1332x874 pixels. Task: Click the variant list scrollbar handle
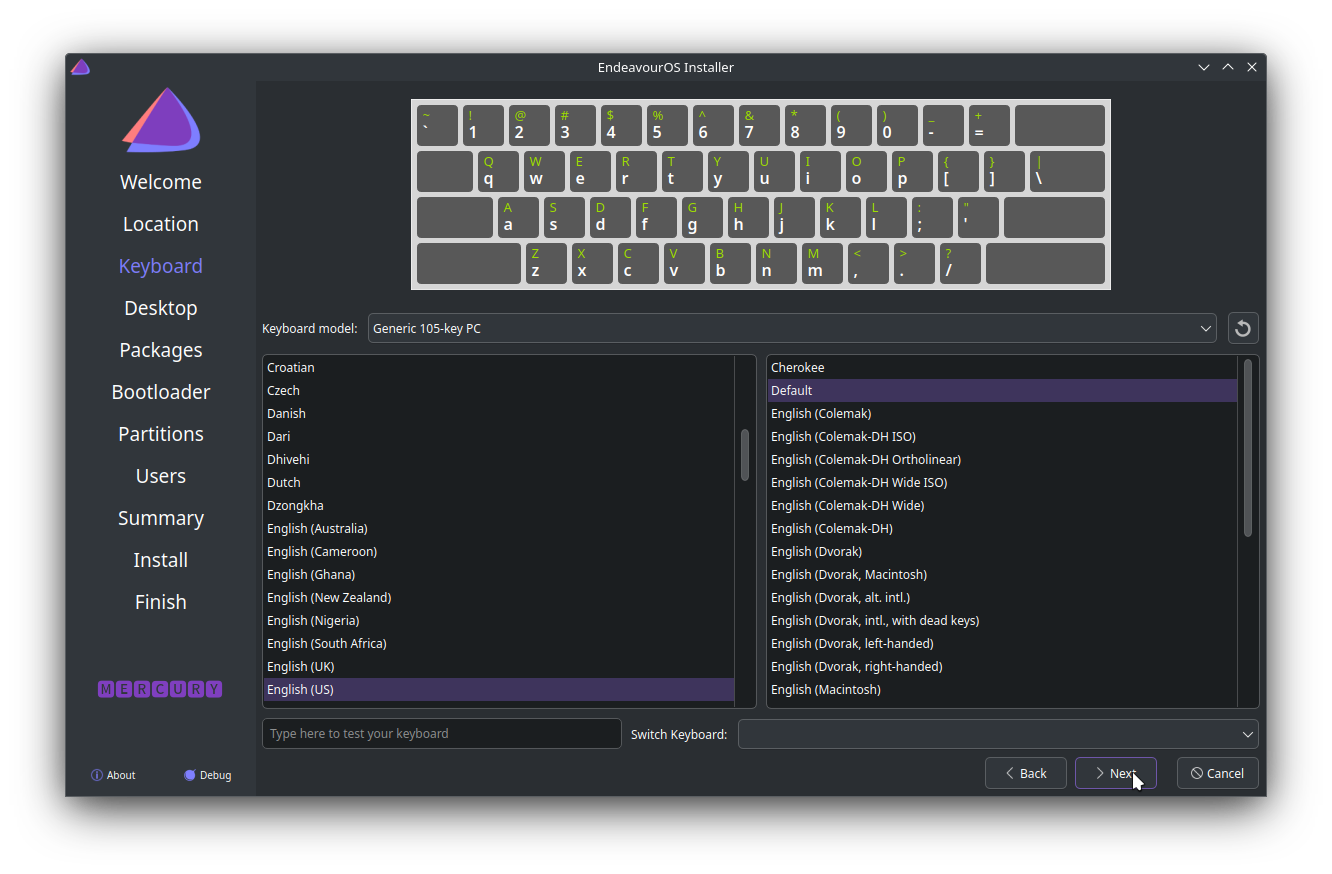point(1248,448)
